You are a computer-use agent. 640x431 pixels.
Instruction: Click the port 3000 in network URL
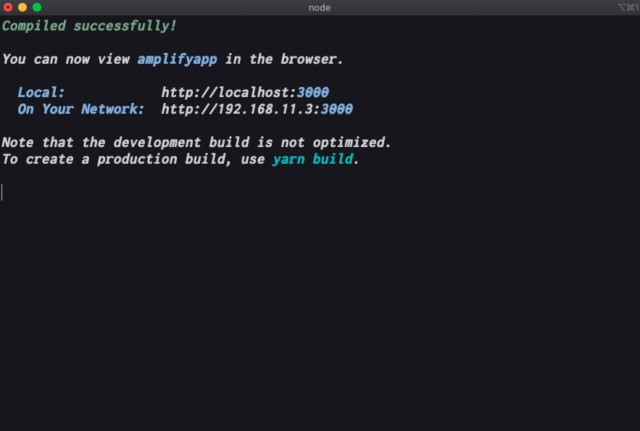pos(337,109)
